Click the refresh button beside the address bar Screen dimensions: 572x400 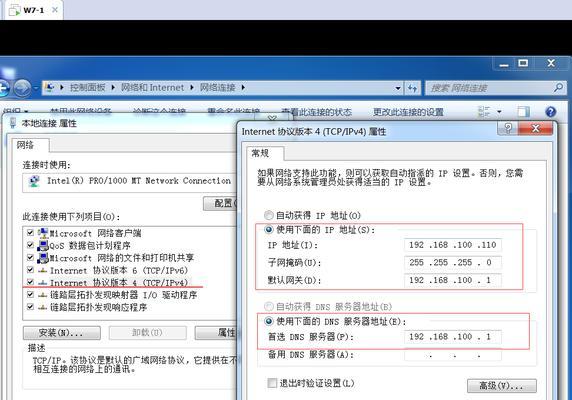413,88
